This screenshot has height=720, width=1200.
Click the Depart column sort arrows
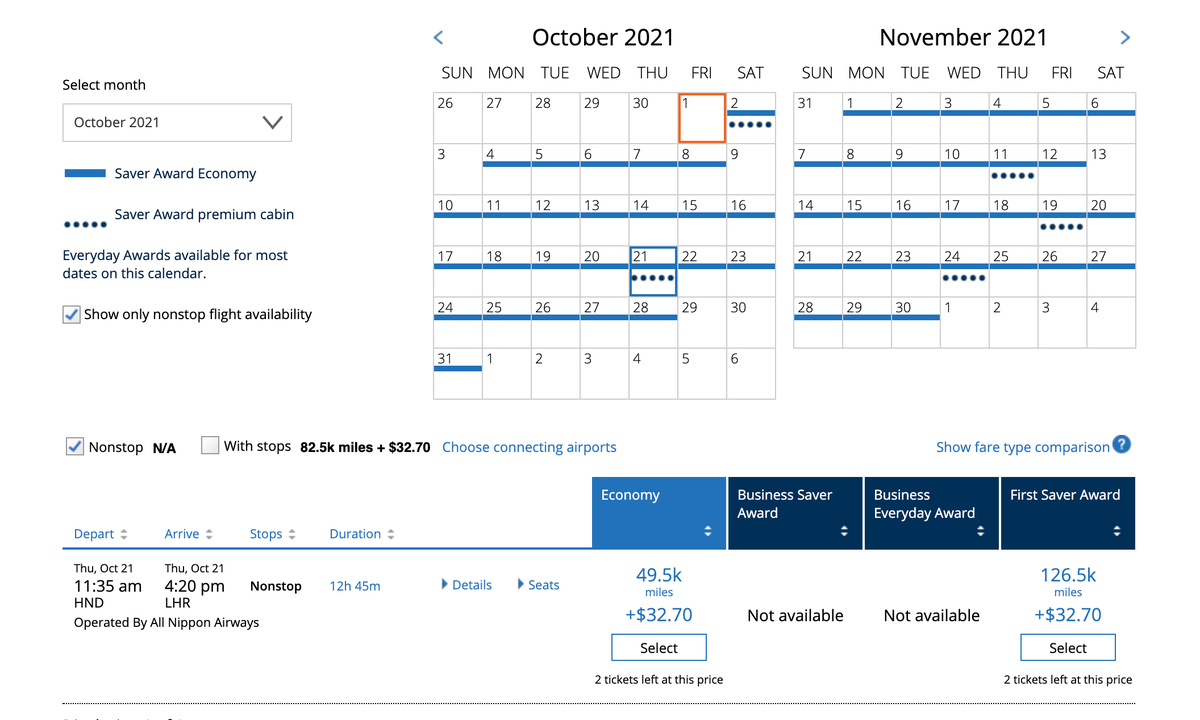[x=123, y=533]
